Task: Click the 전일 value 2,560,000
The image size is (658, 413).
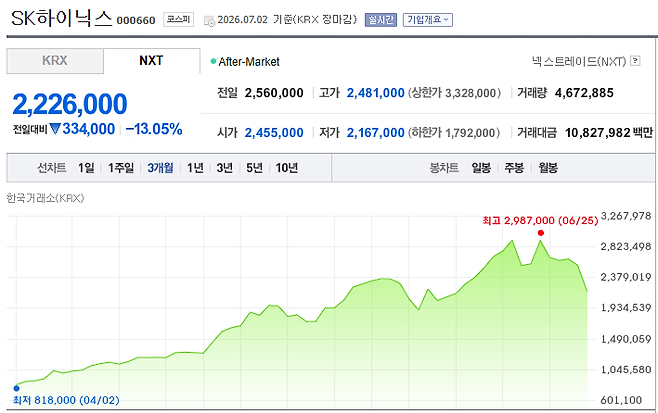Action: 274,93
